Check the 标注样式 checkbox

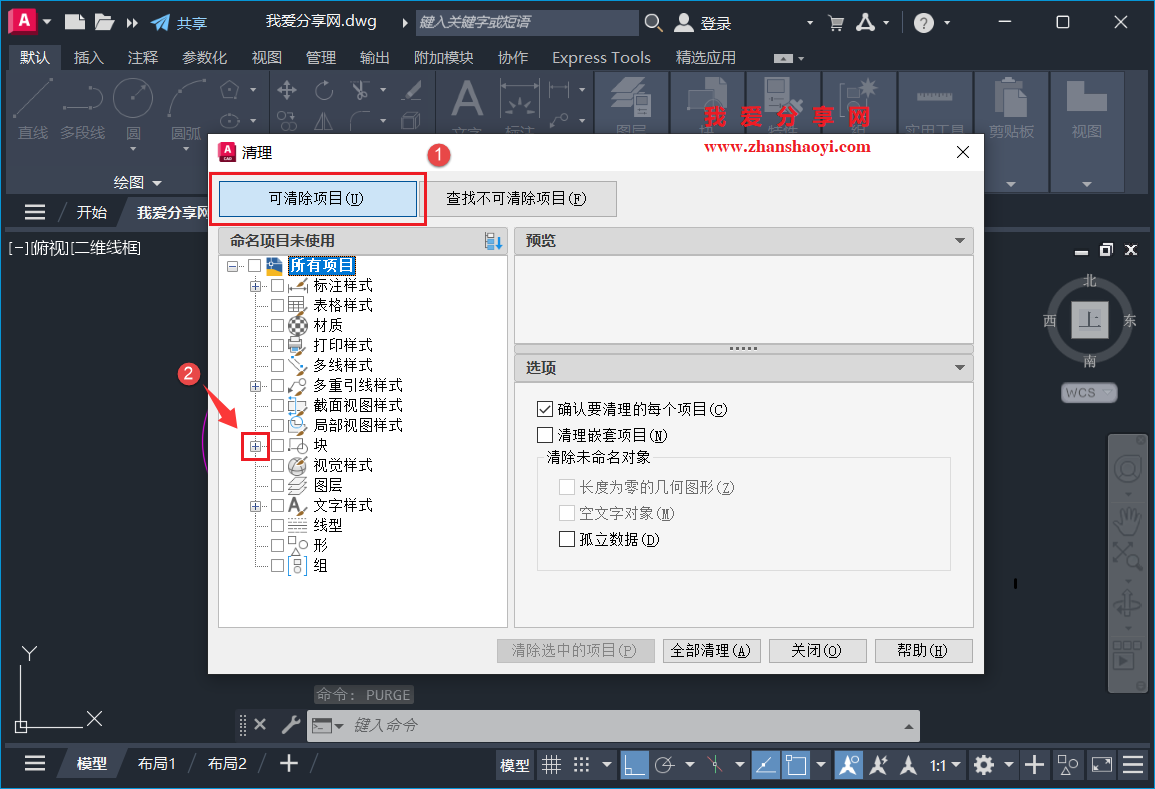point(277,285)
